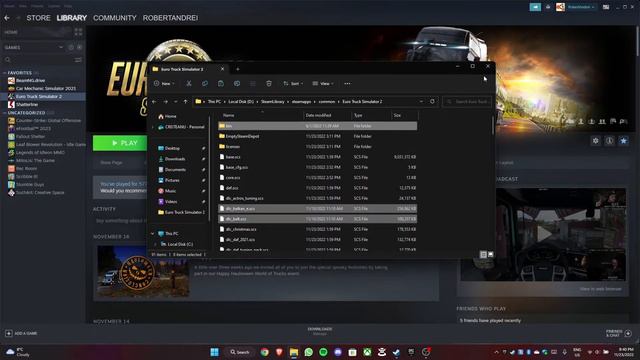Image resolution: width=640 pixels, height=360 pixels.
Task: Go up one folder level in Explorer
Action: tap(185, 102)
